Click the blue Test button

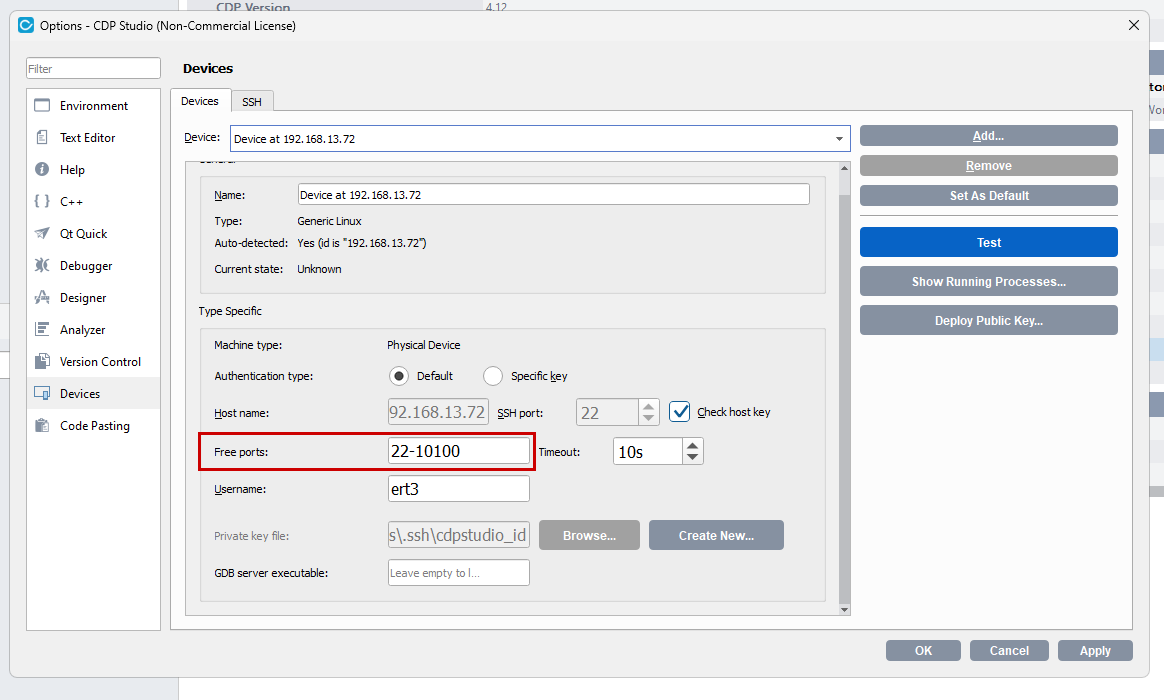click(989, 242)
